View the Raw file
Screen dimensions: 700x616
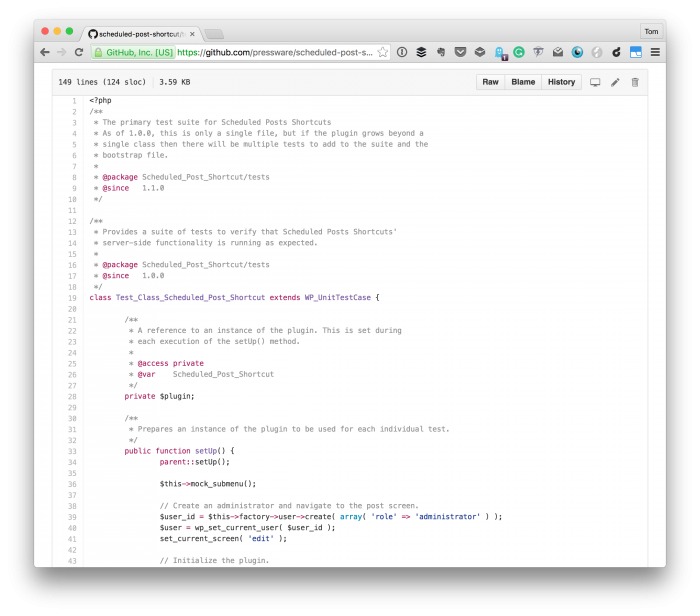[x=490, y=82]
